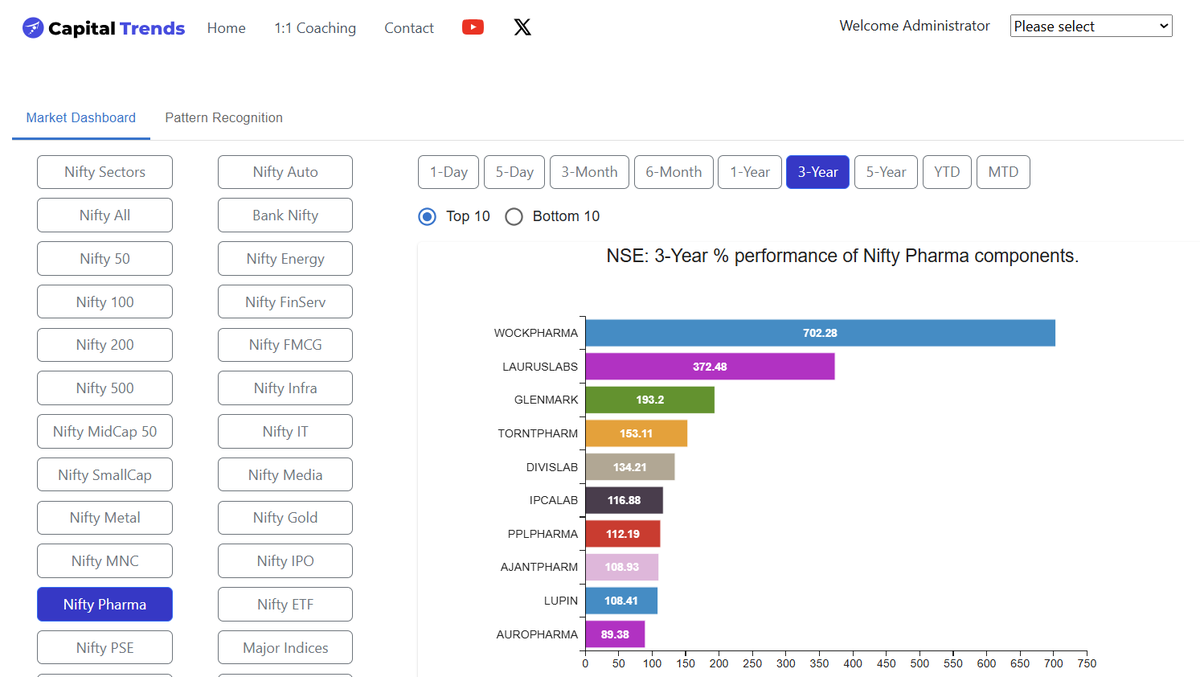Image resolution: width=1200 pixels, height=677 pixels.
Task: Open the YouTube channel icon
Action: [473, 27]
